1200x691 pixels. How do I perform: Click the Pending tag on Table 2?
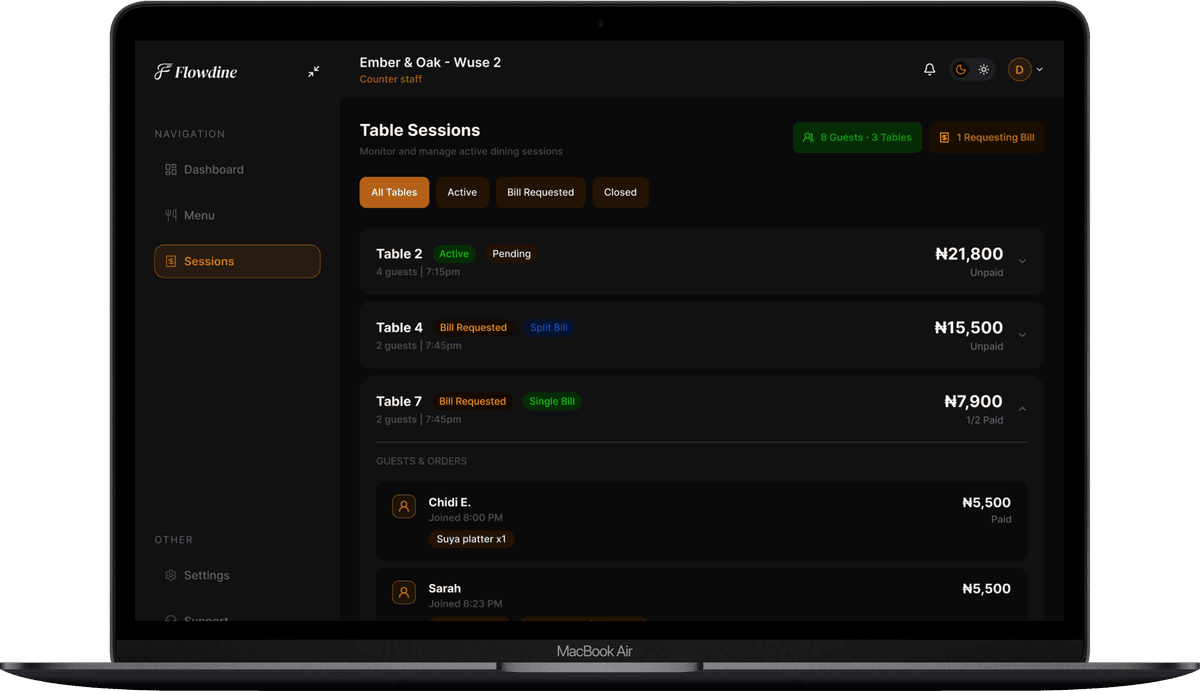tap(511, 254)
